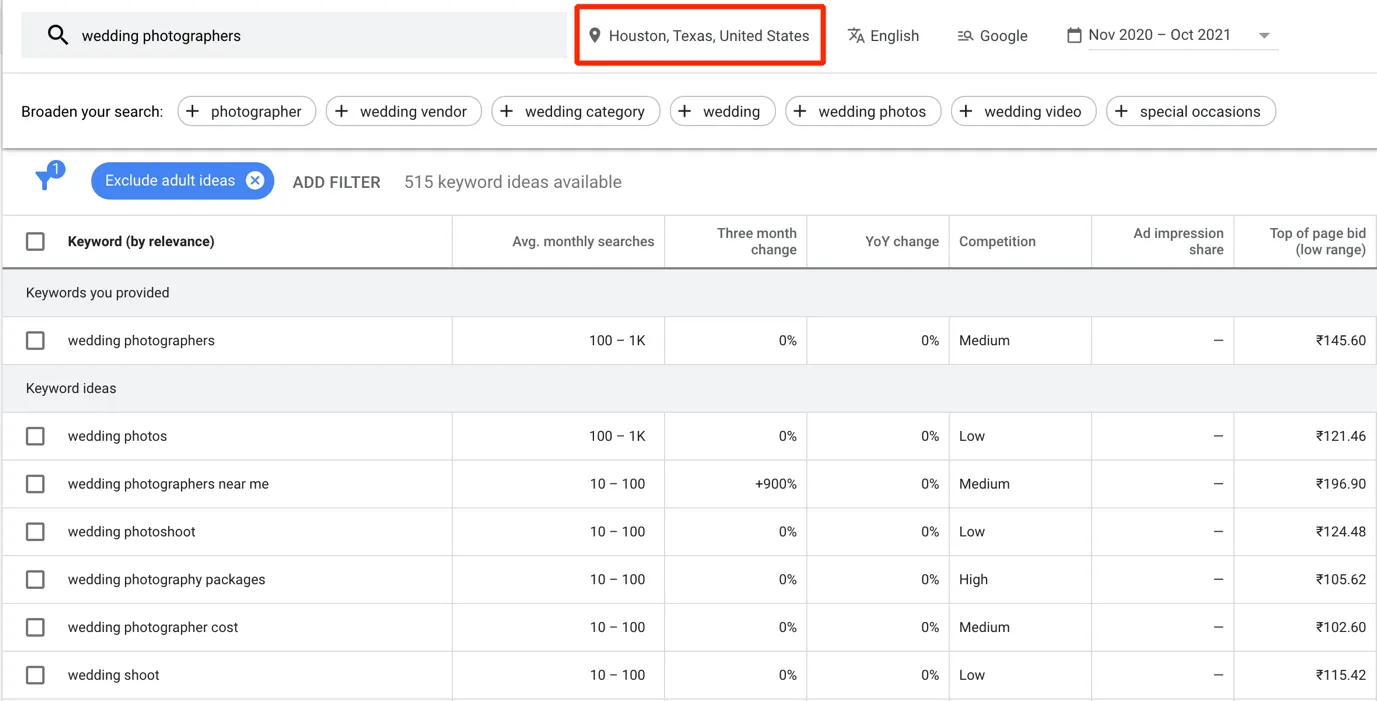The height and width of the screenshot is (701, 1377).
Task: Open the filter funnel icon
Action: pyautogui.click(x=46, y=180)
